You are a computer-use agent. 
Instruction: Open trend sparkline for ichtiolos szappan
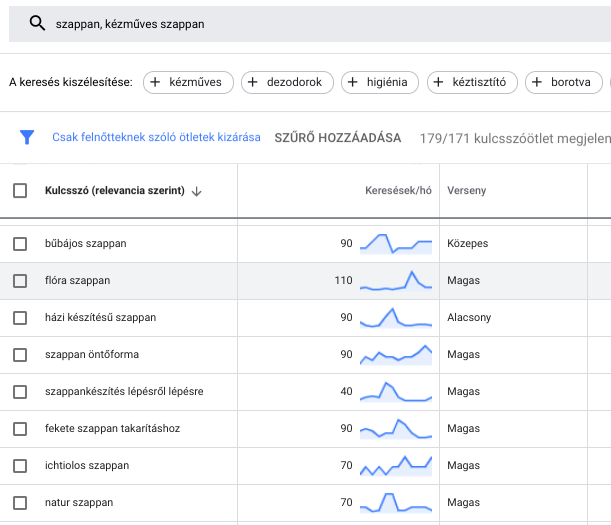pyautogui.click(x=396, y=466)
